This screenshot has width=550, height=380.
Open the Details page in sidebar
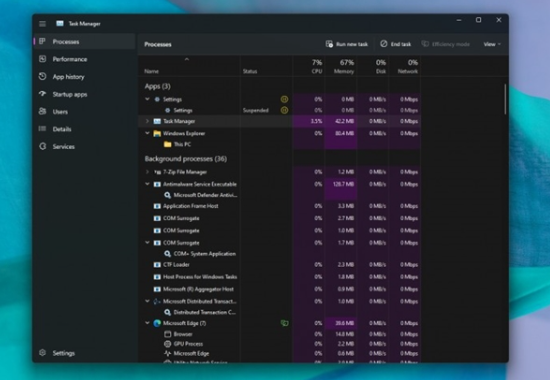[85, 129]
